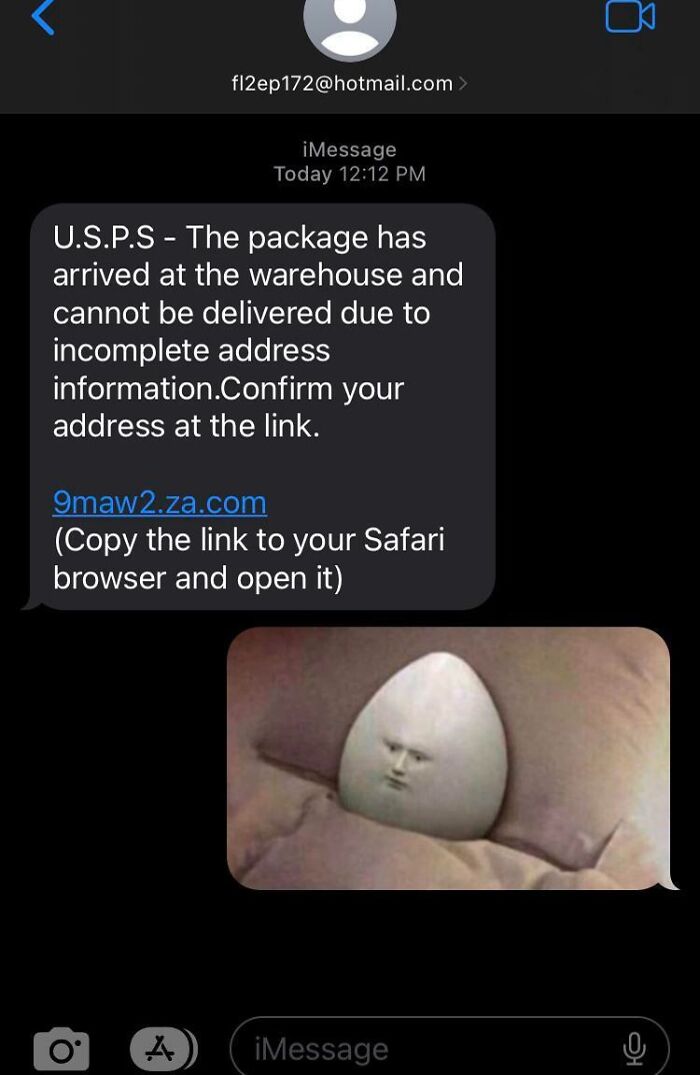Open sender fl2ep172@hotmail.com info
Screen dimensions: 700x1075
pos(342,84)
